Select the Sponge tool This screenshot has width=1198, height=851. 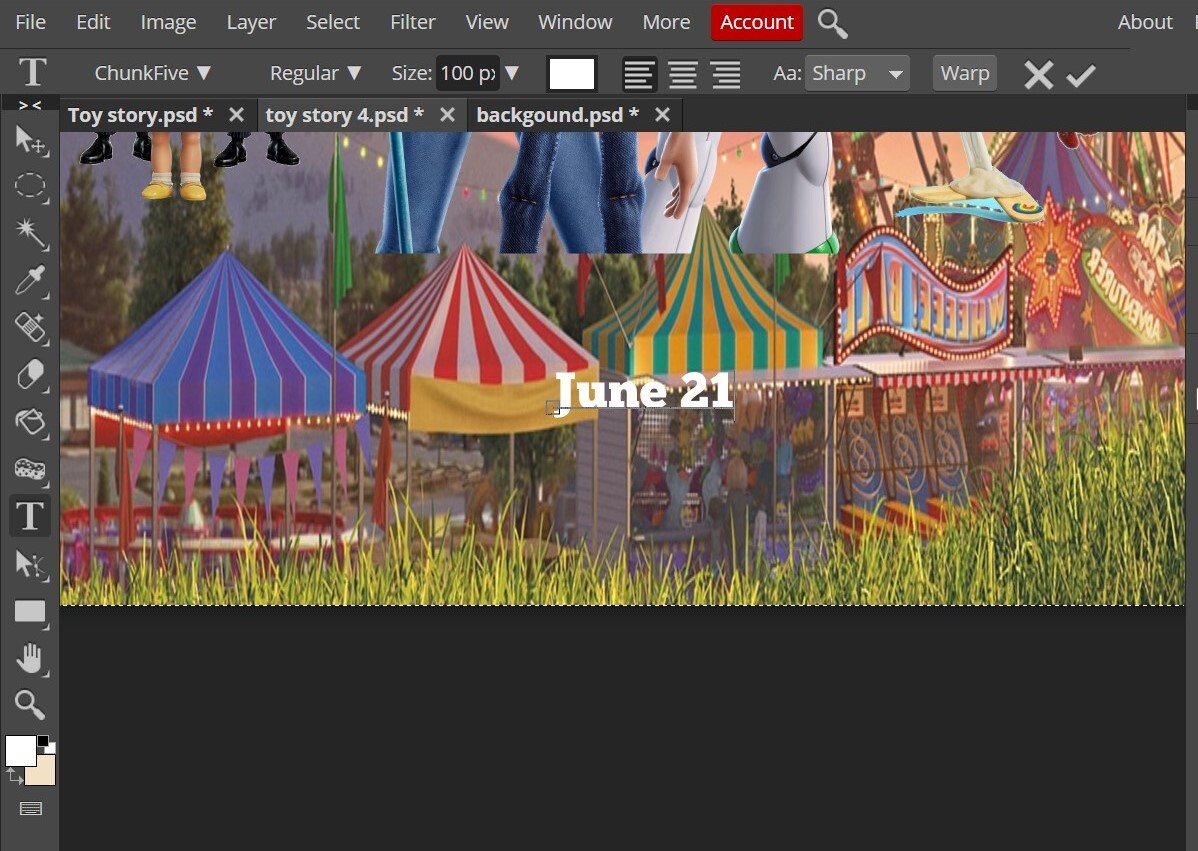click(30, 468)
